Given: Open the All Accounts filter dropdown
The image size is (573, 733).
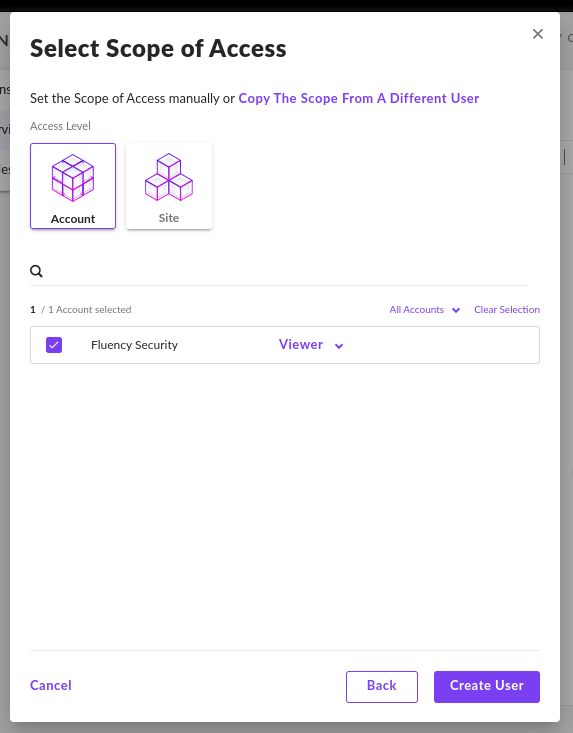Looking at the screenshot, I should pyautogui.click(x=425, y=309).
